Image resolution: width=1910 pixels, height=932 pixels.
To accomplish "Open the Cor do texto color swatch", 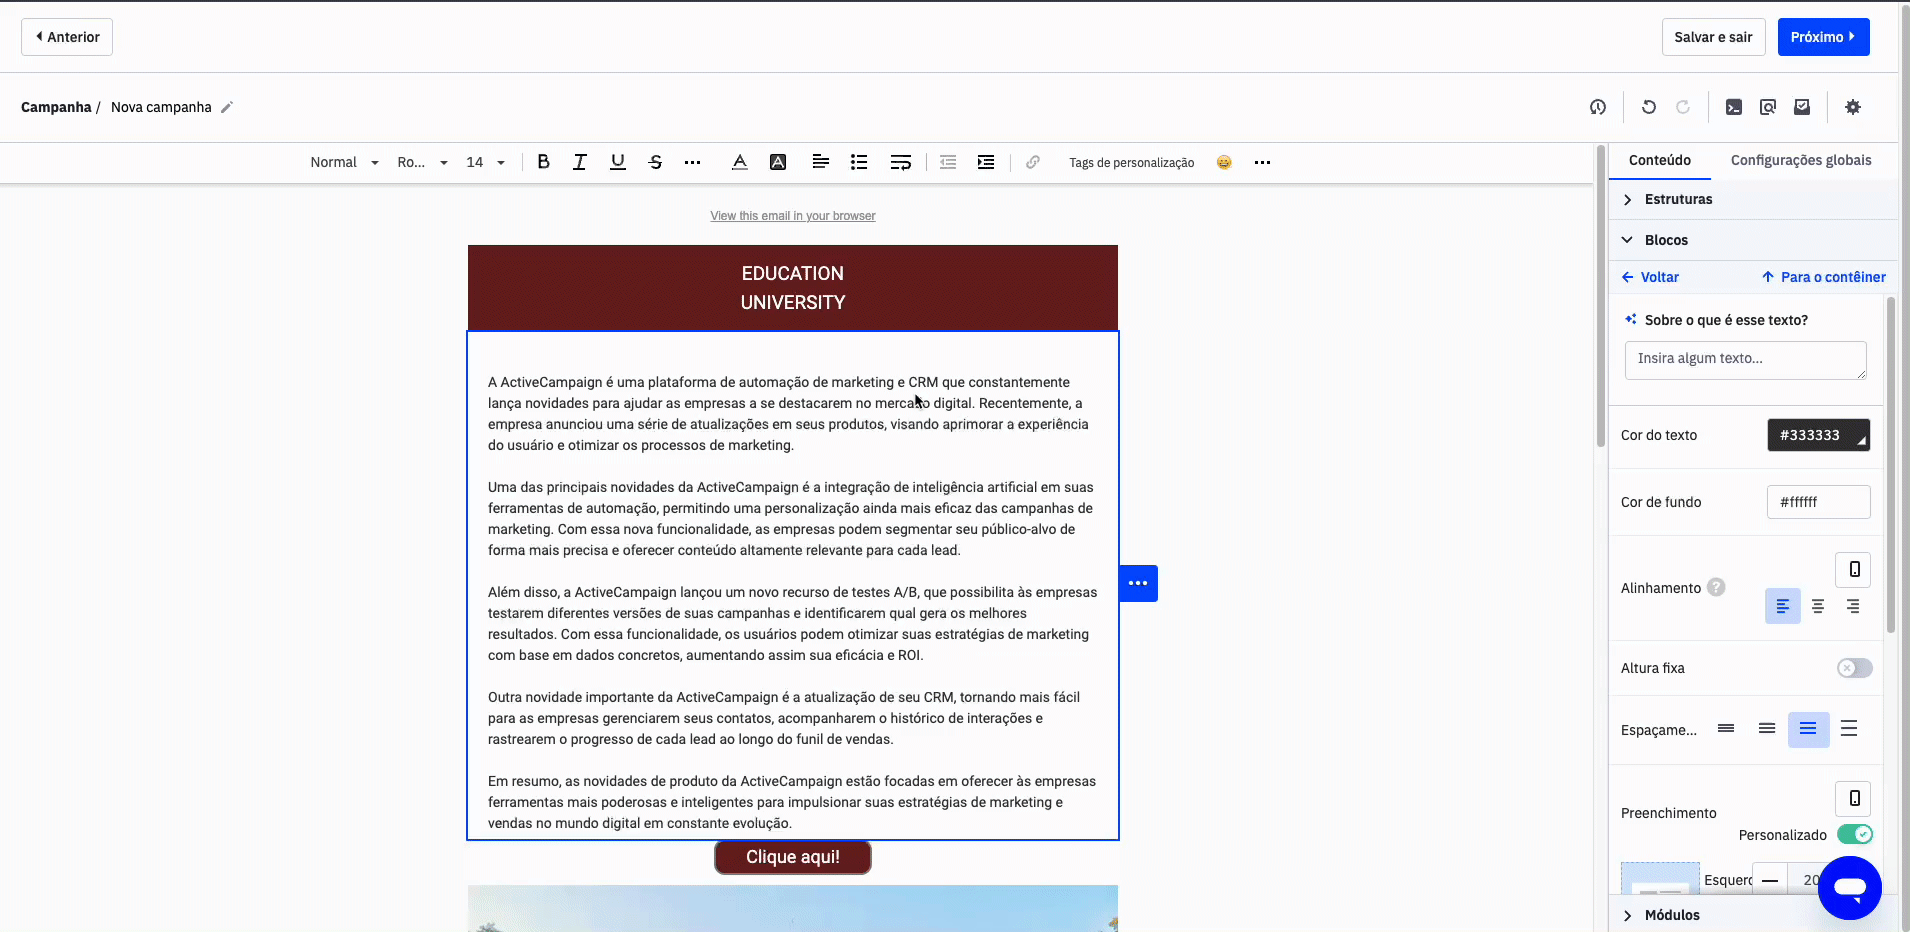I will pyautogui.click(x=1817, y=435).
